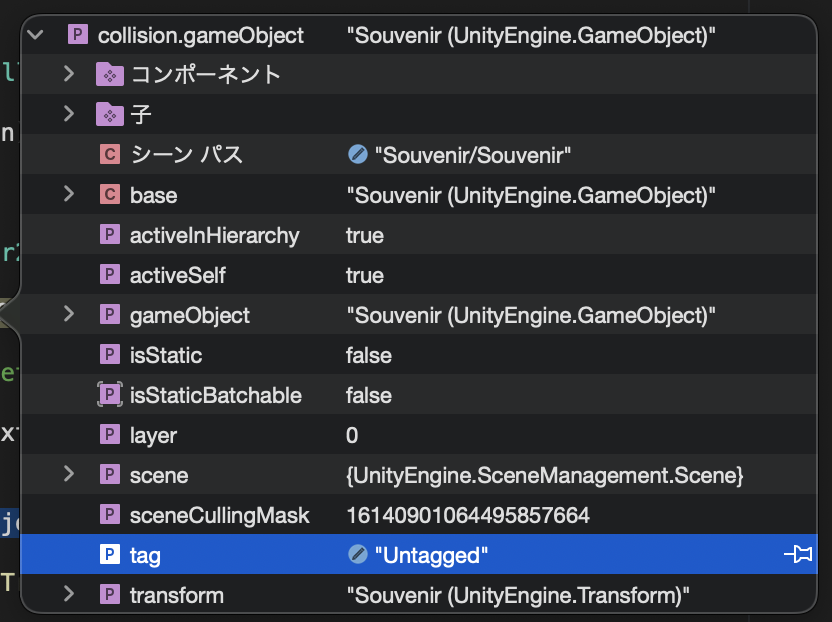Collapse the collision.gameObject root node

click(36, 35)
